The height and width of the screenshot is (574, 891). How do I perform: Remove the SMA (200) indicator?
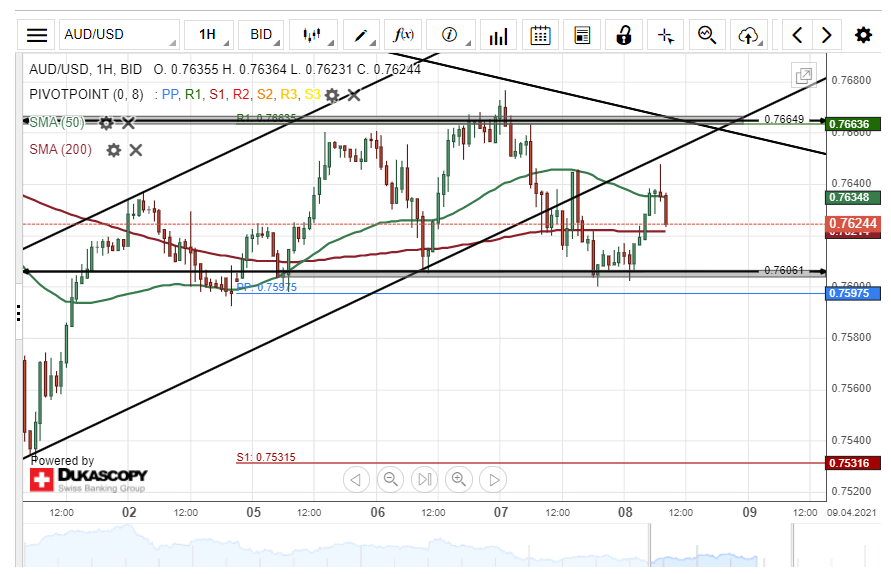[x=135, y=150]
